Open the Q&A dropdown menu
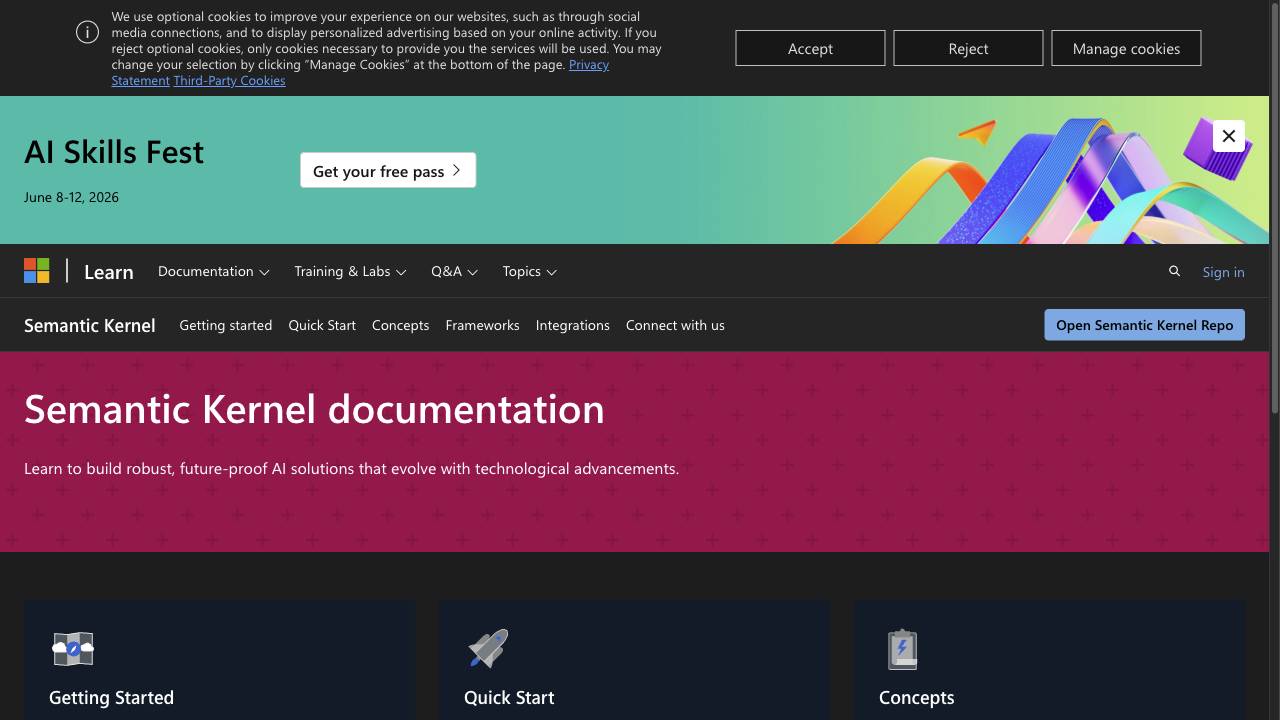This screenshot has height=720, width=1280. coord(454,271)
